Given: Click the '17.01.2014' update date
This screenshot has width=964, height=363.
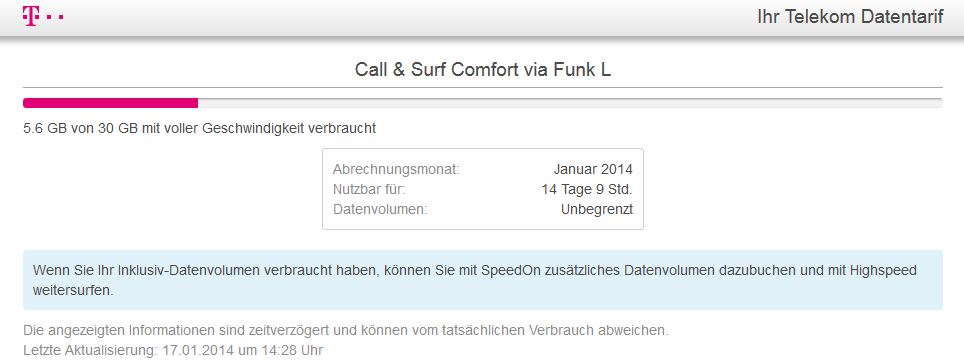Looking at the screenshot, I should pos(197,351).
